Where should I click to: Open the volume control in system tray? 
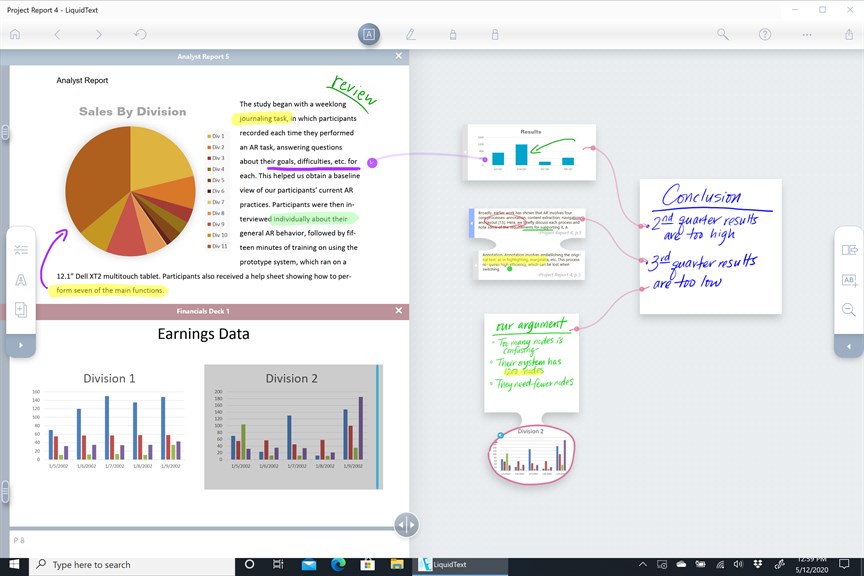pos(738,564)
